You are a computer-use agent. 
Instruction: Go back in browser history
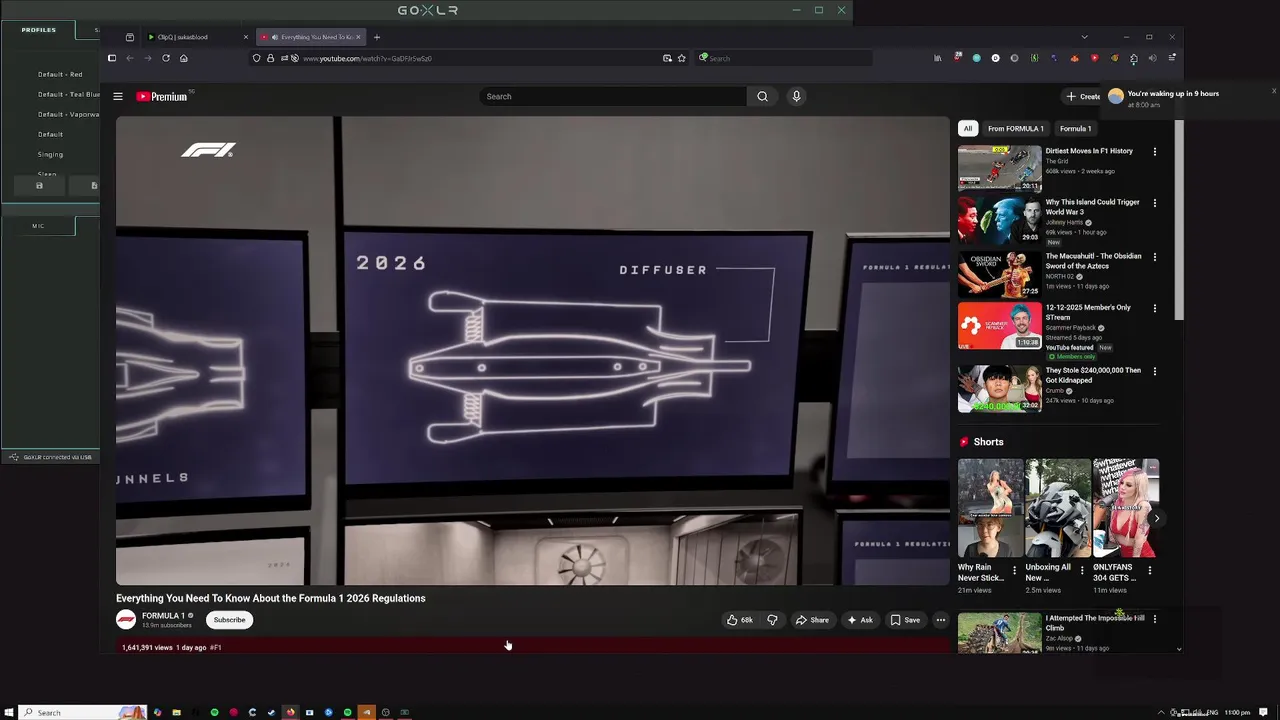(130, 58)
